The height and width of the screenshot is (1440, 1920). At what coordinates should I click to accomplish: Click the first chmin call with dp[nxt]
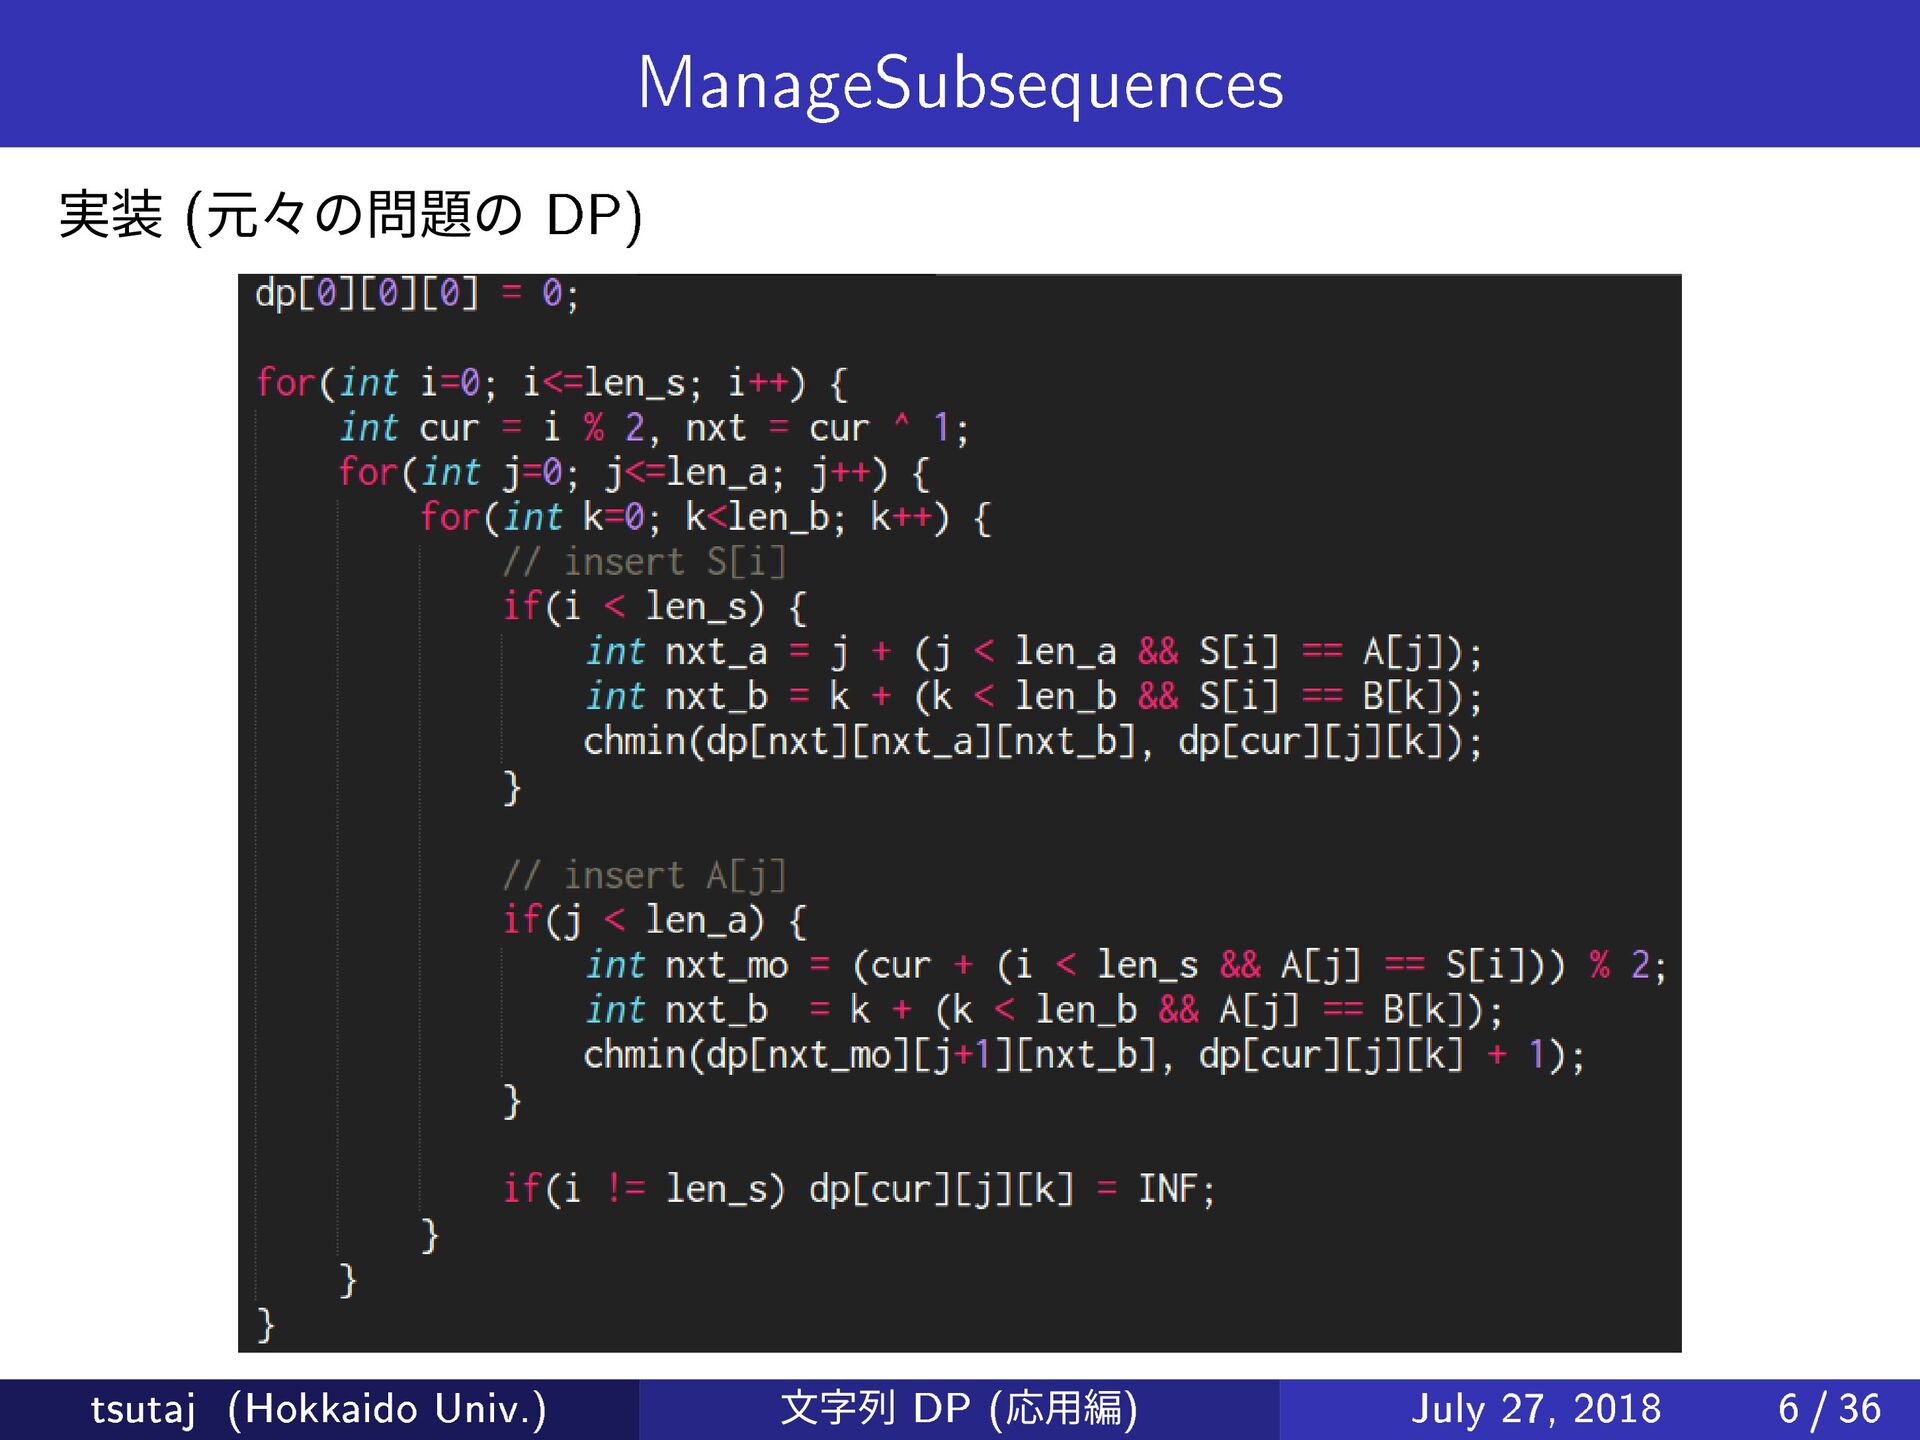point(1032,742)
